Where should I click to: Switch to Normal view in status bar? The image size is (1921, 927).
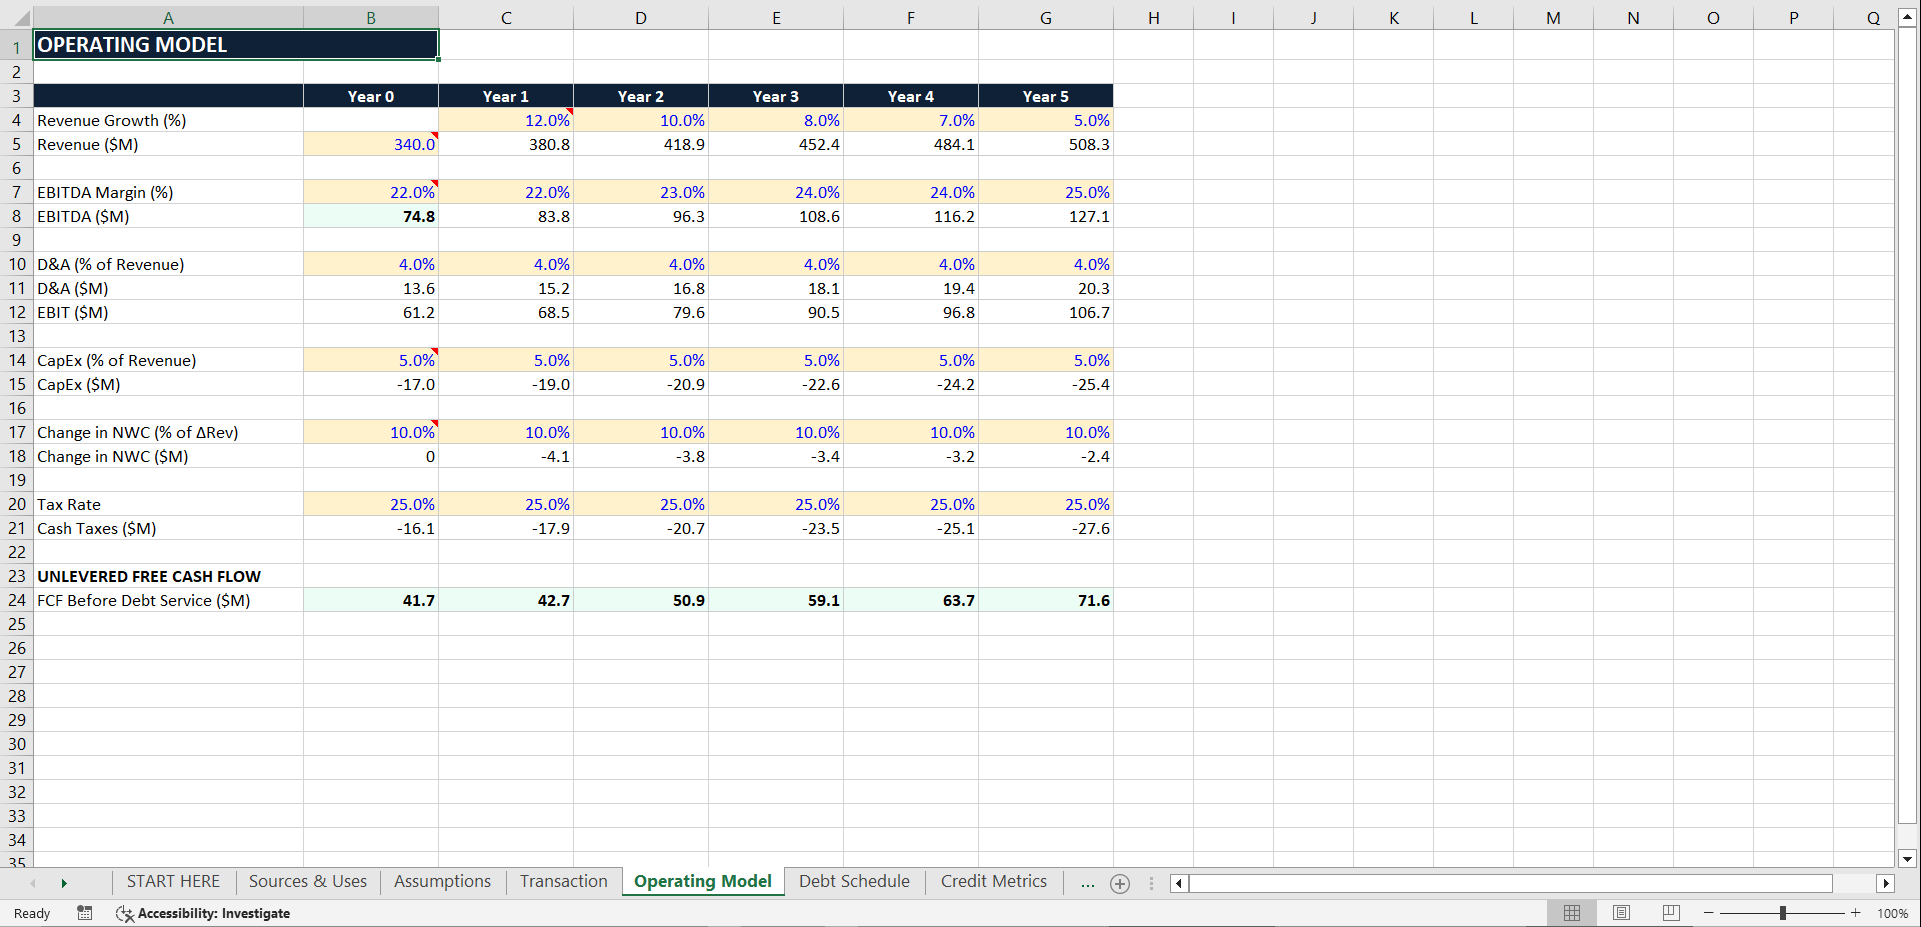pyautogui.click(x=1570, y=913)
